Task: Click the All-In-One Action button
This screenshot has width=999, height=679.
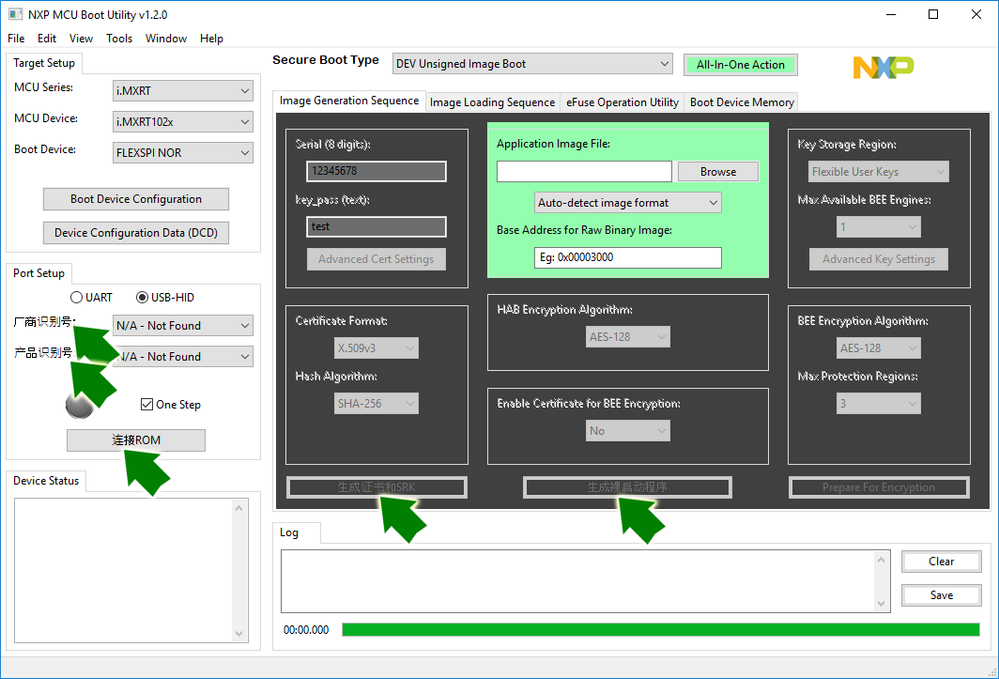Action: pyautogui.click(x=740, y=64)
